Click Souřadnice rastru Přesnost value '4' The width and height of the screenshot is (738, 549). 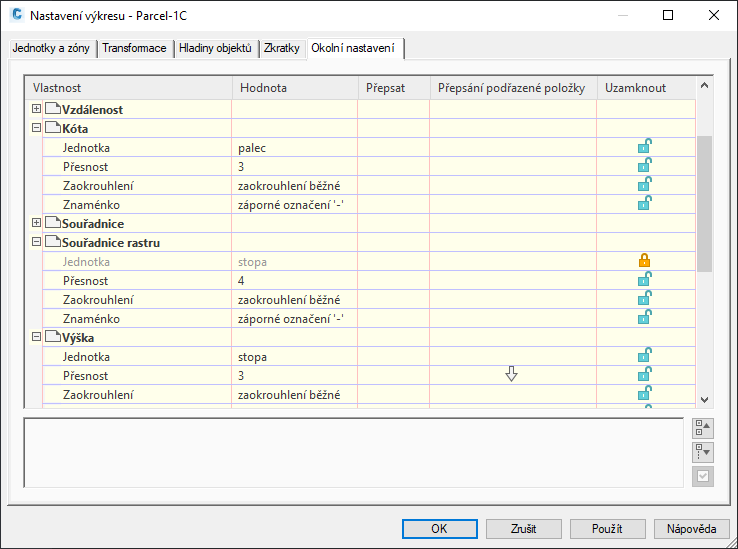click(241, 281)
